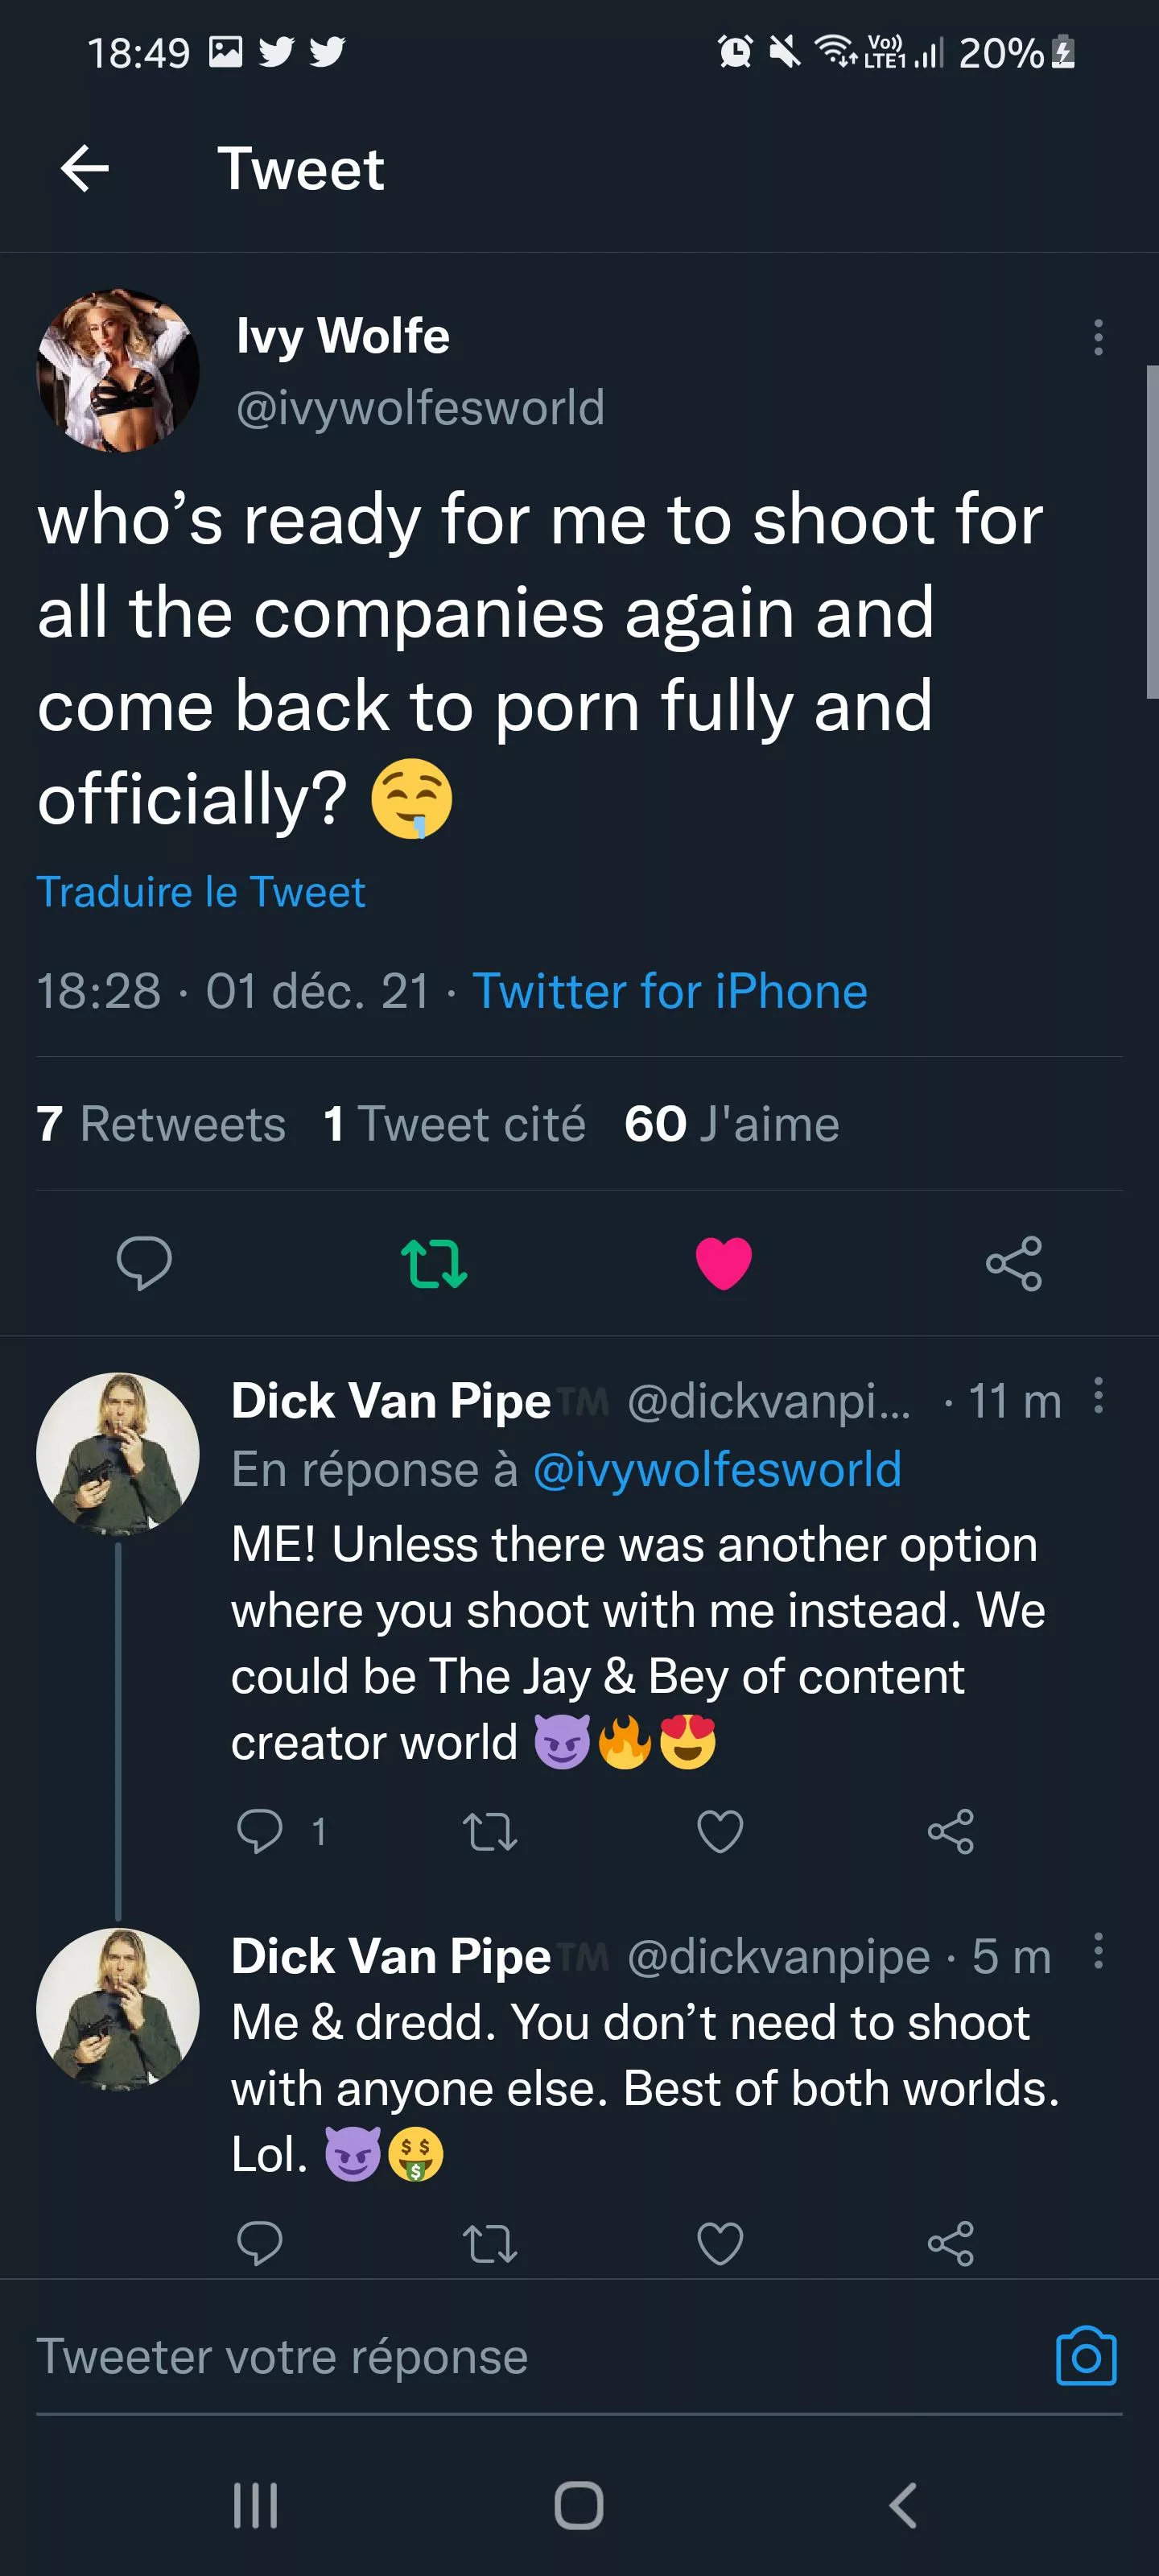Open the three-dot menu on main tweet
Image resolution: width=1159 pixels, height=2576 pixels.
pos(1098,338)
